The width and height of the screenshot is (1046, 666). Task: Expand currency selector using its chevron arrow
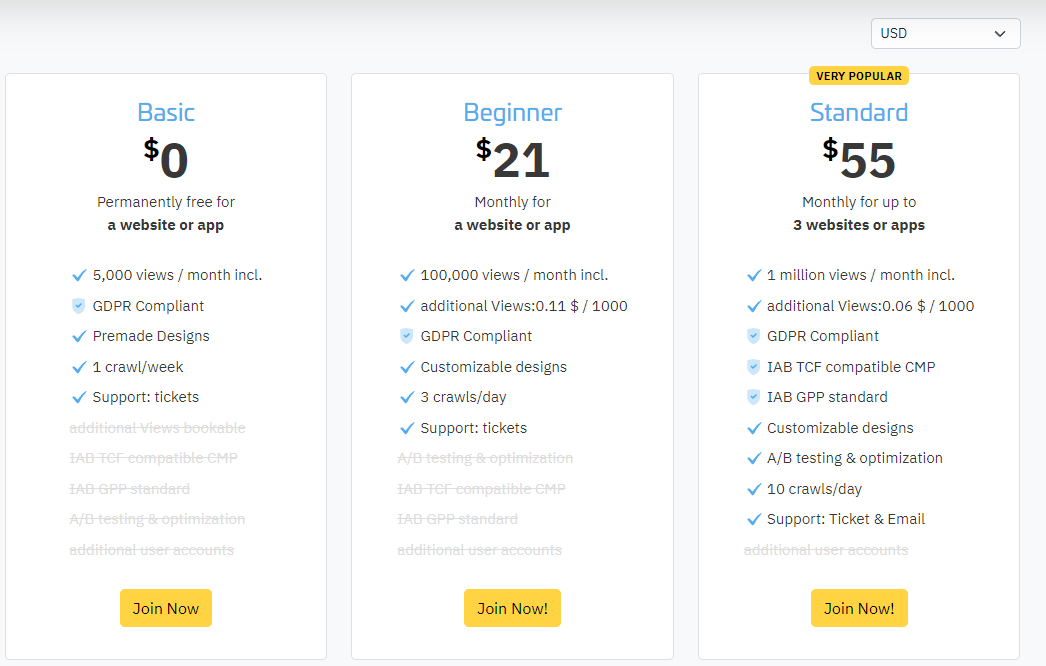click(1000, 34)
